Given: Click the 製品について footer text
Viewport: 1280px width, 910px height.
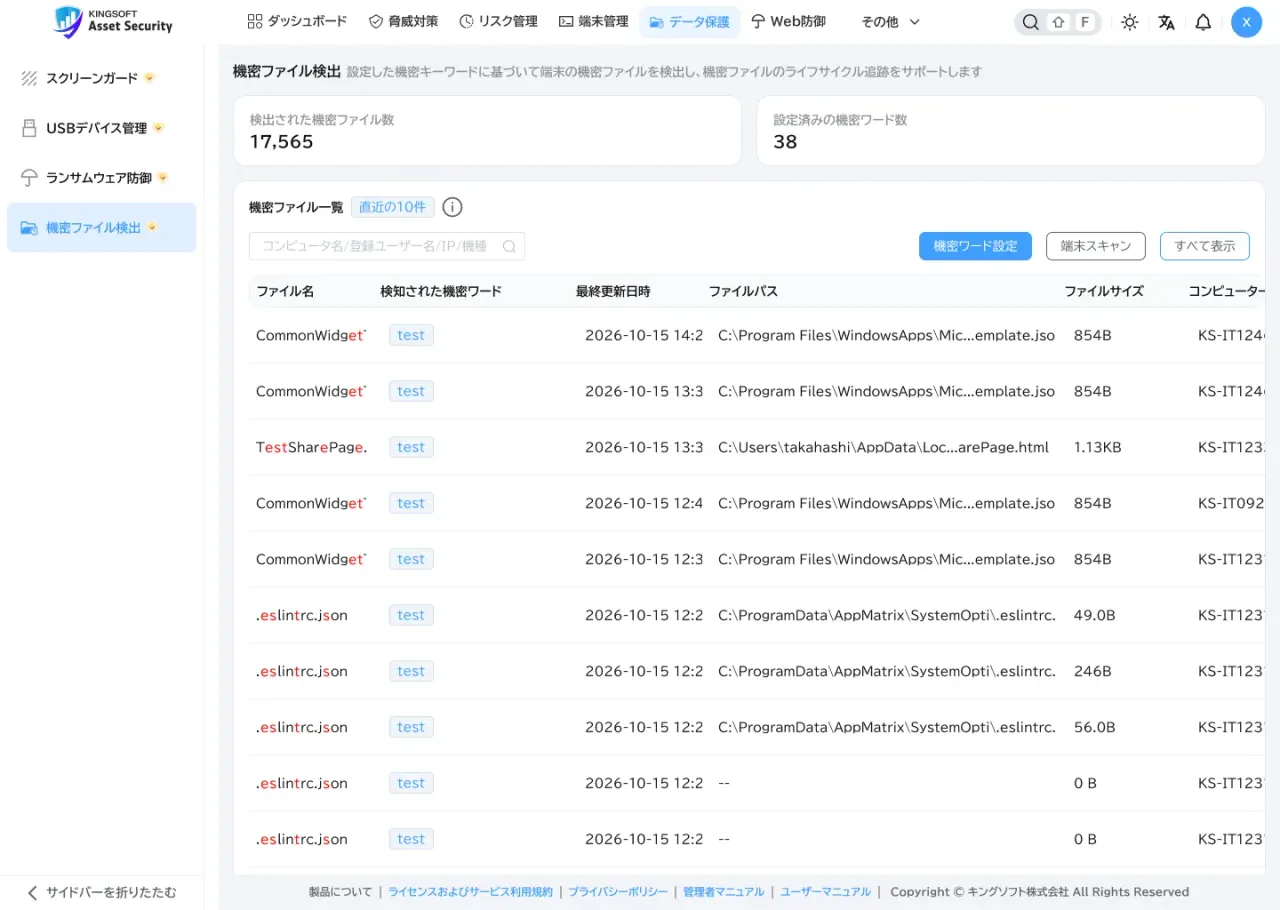Looking at the screenshot, I should point(340,892).
